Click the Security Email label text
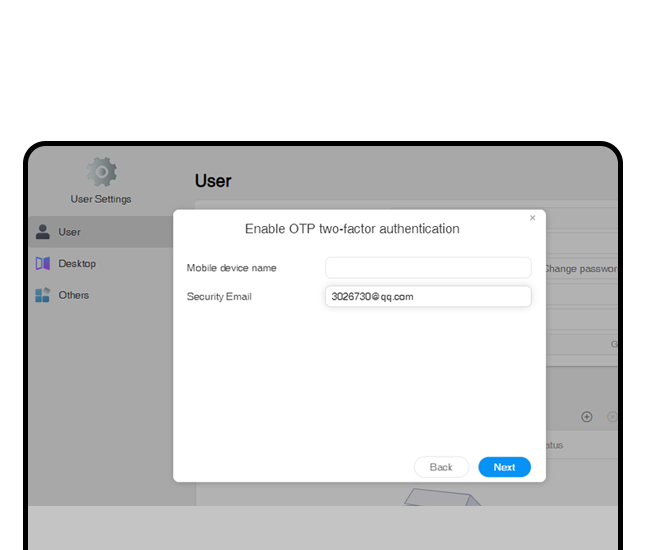Viewport: 648px width, 550px height. [x=219, y=297]
